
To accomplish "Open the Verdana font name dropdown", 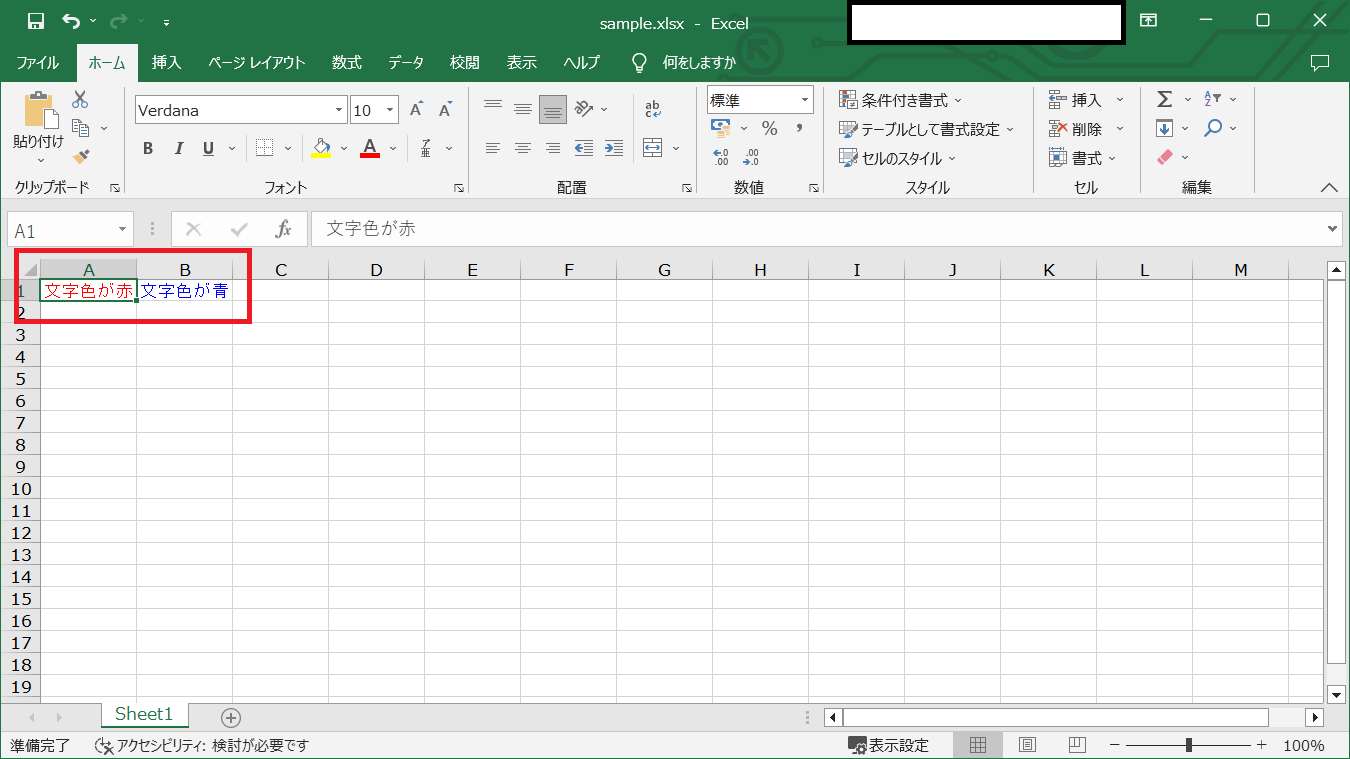I will tap(340, 110).
